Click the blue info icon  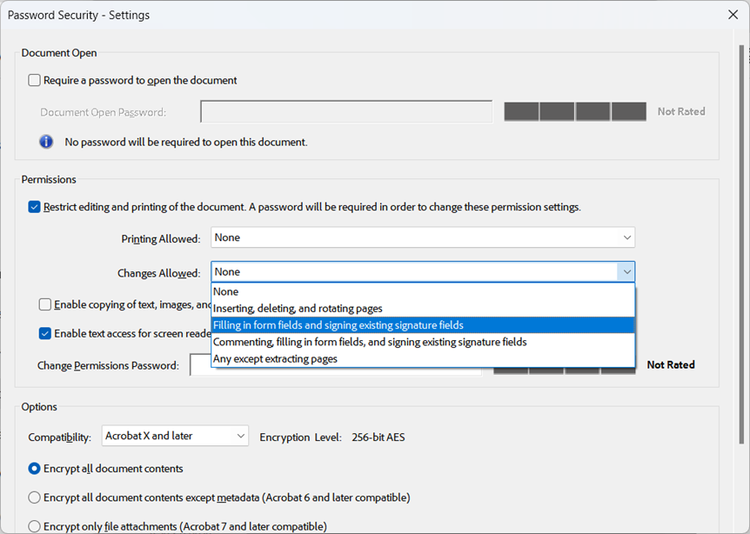click(x=46, y=142)
